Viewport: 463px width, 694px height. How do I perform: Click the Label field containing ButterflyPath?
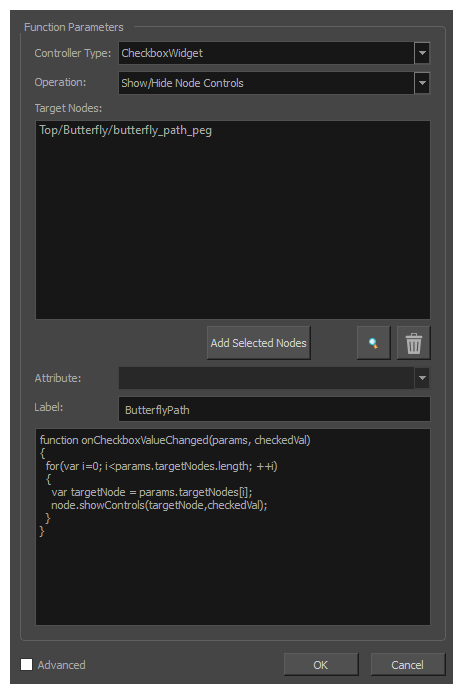274,409
